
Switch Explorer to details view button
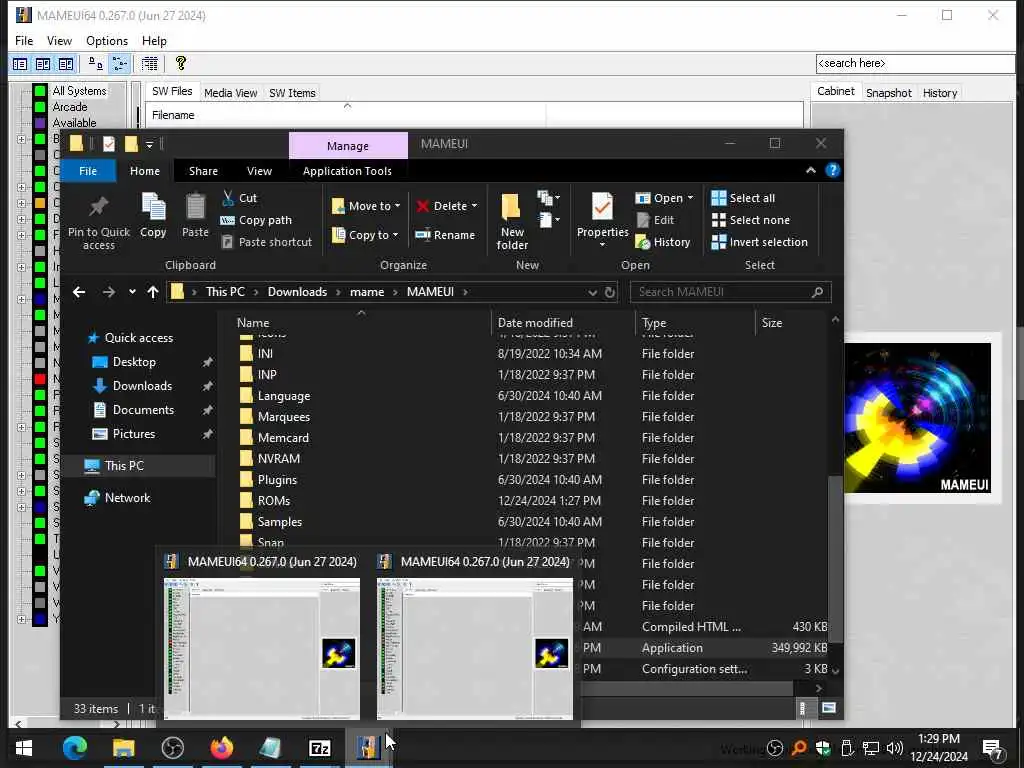click(x=803, y=708)
